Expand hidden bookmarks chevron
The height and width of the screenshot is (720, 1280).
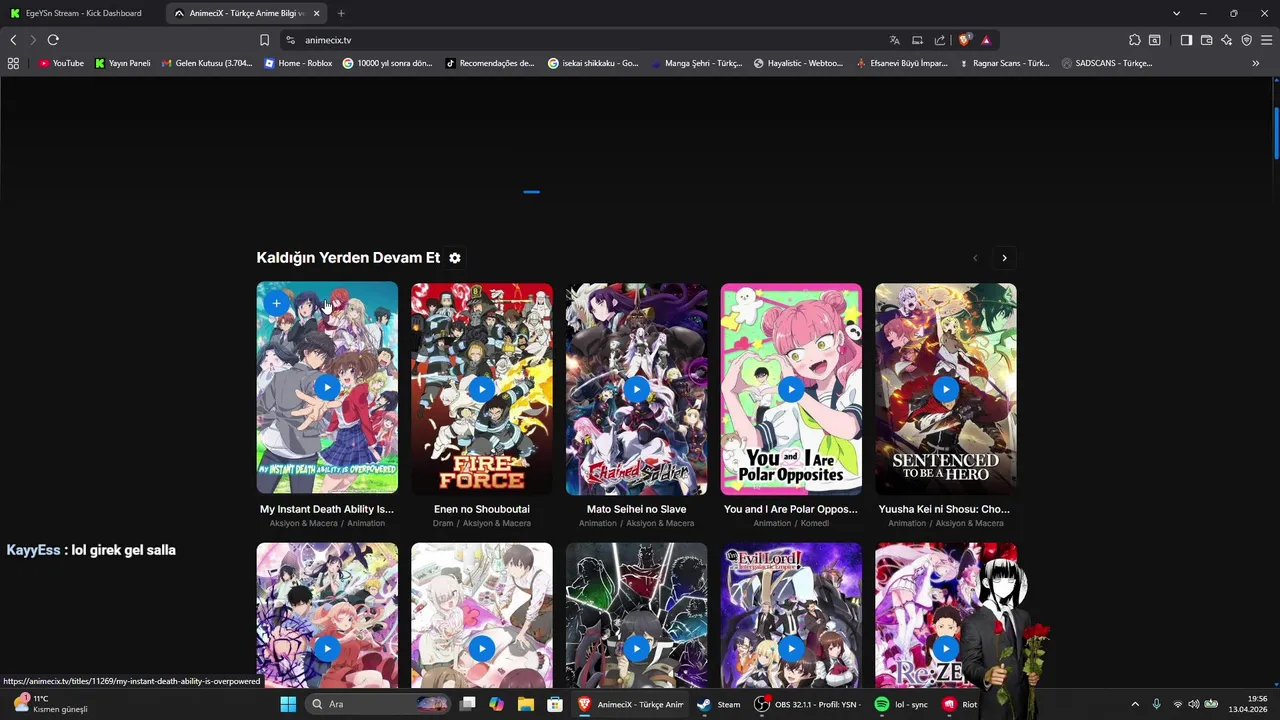pos(1255,63)
